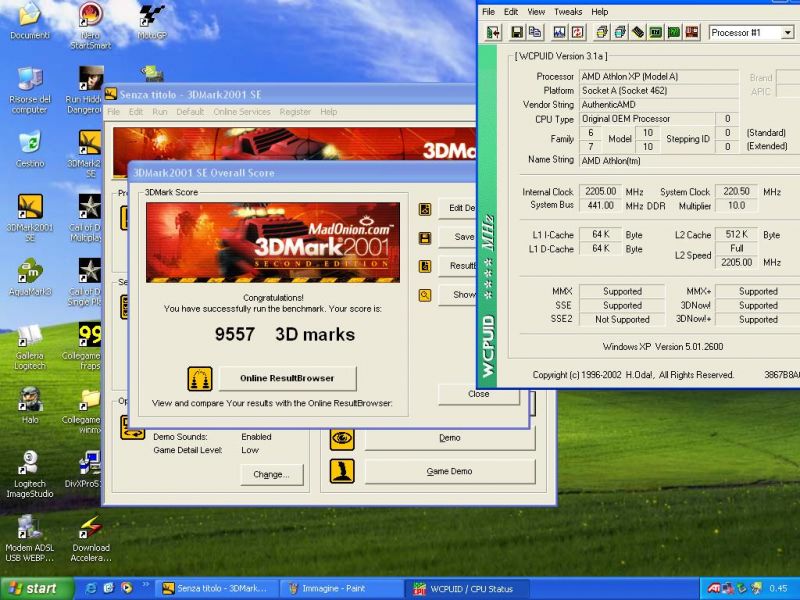Click the floppy disk save icon in WCPUID
Screen dimensions: 800x600
pos(517,33)
